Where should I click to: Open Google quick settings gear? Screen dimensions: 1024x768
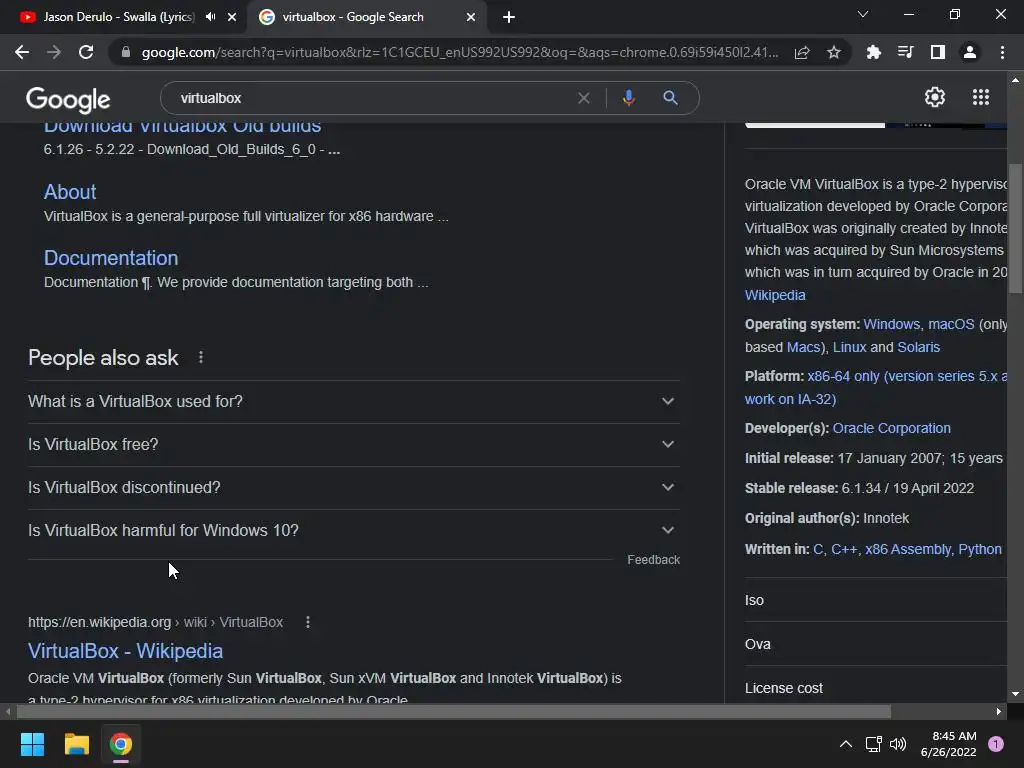(x=935, y=97)
